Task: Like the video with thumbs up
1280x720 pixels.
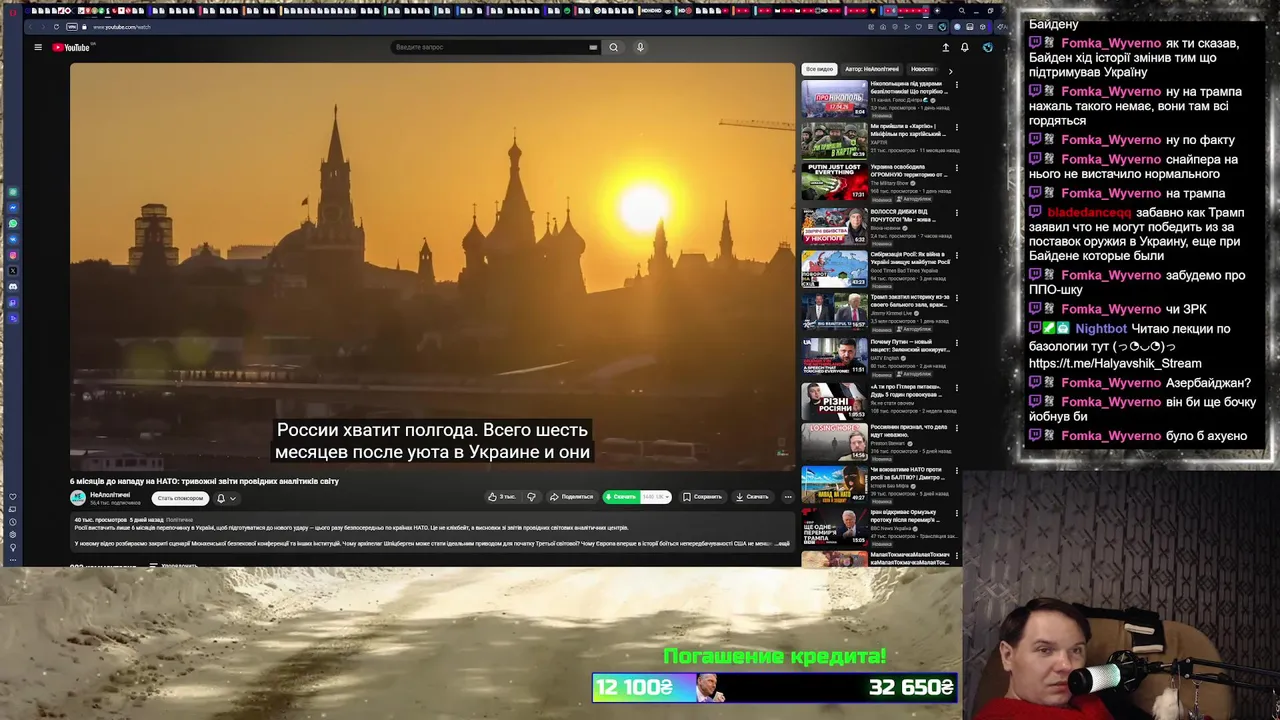Action: 502,497
